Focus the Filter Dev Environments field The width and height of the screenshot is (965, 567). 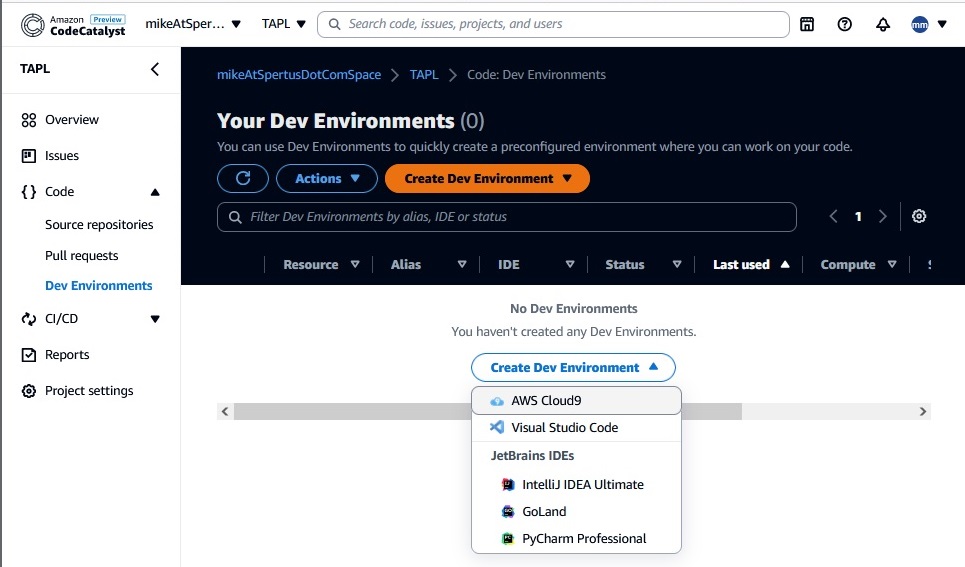507,217
